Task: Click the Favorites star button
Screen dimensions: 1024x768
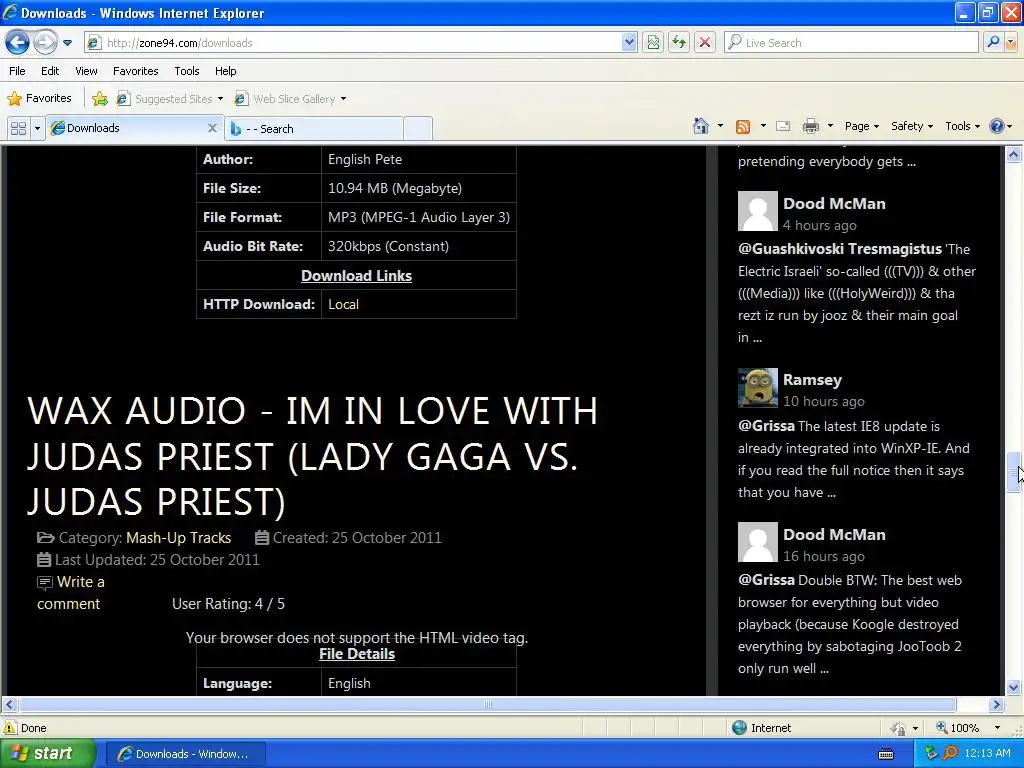Action: [39, 99]
